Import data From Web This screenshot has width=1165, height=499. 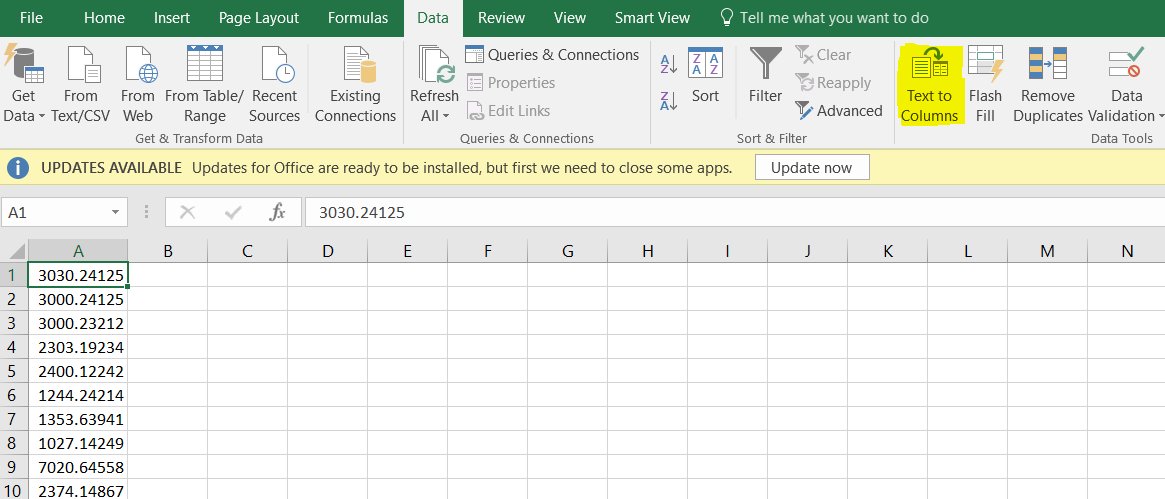pos(138,84)
